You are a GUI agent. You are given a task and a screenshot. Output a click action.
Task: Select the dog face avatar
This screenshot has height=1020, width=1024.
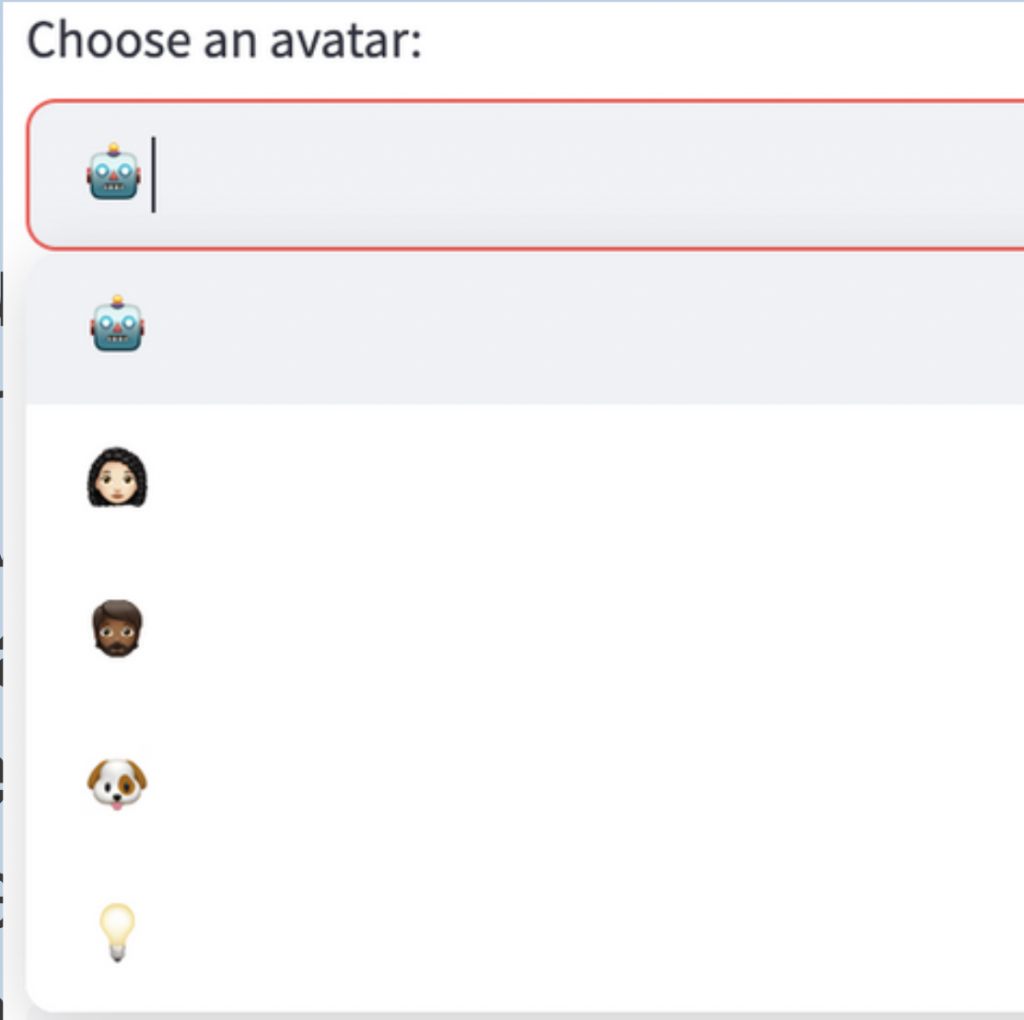(117, 784)
